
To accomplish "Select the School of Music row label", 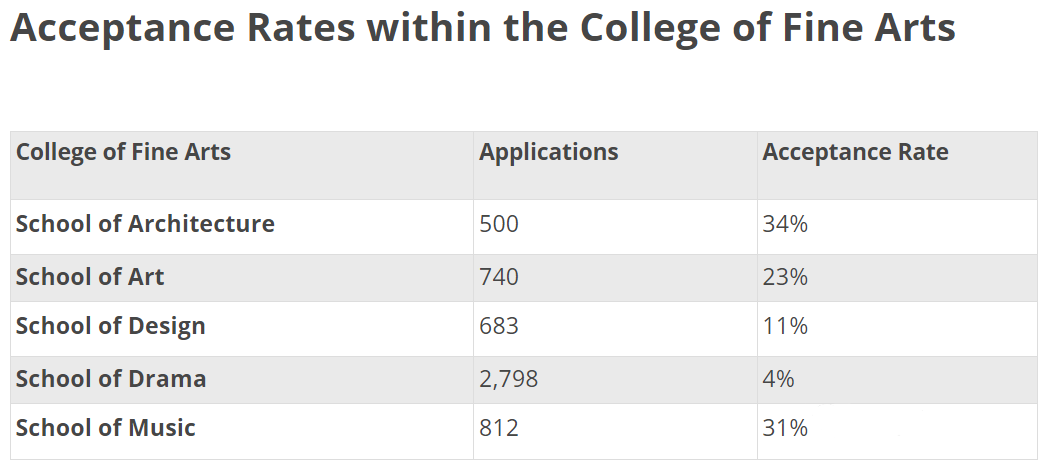I will pos(105,429).
